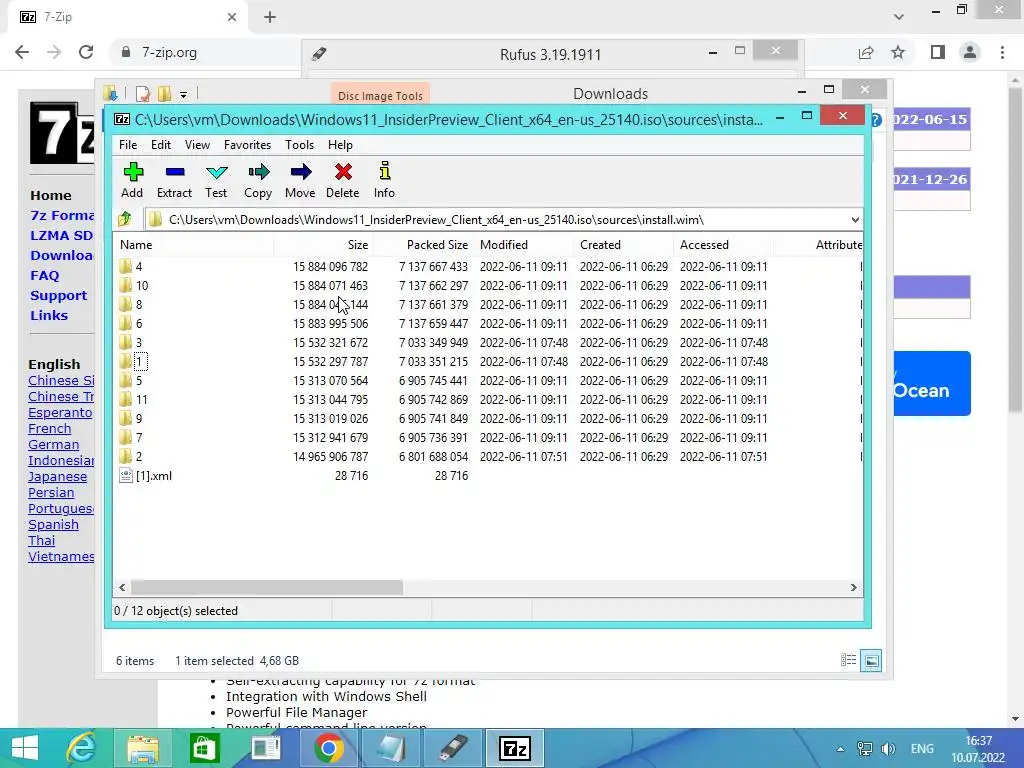Sort by the Modified column header
This screenshot has width=1024, height=768.
[524, 245]
